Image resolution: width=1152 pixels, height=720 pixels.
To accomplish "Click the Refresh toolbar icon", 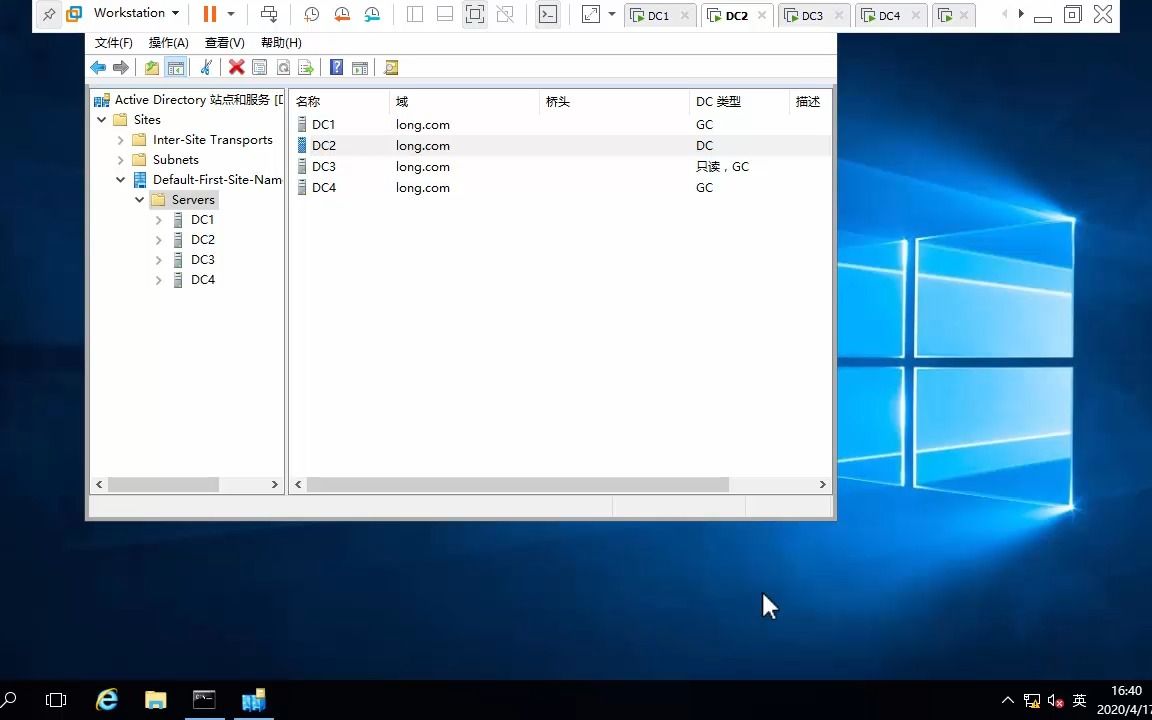I will click(x=283, y=68).
